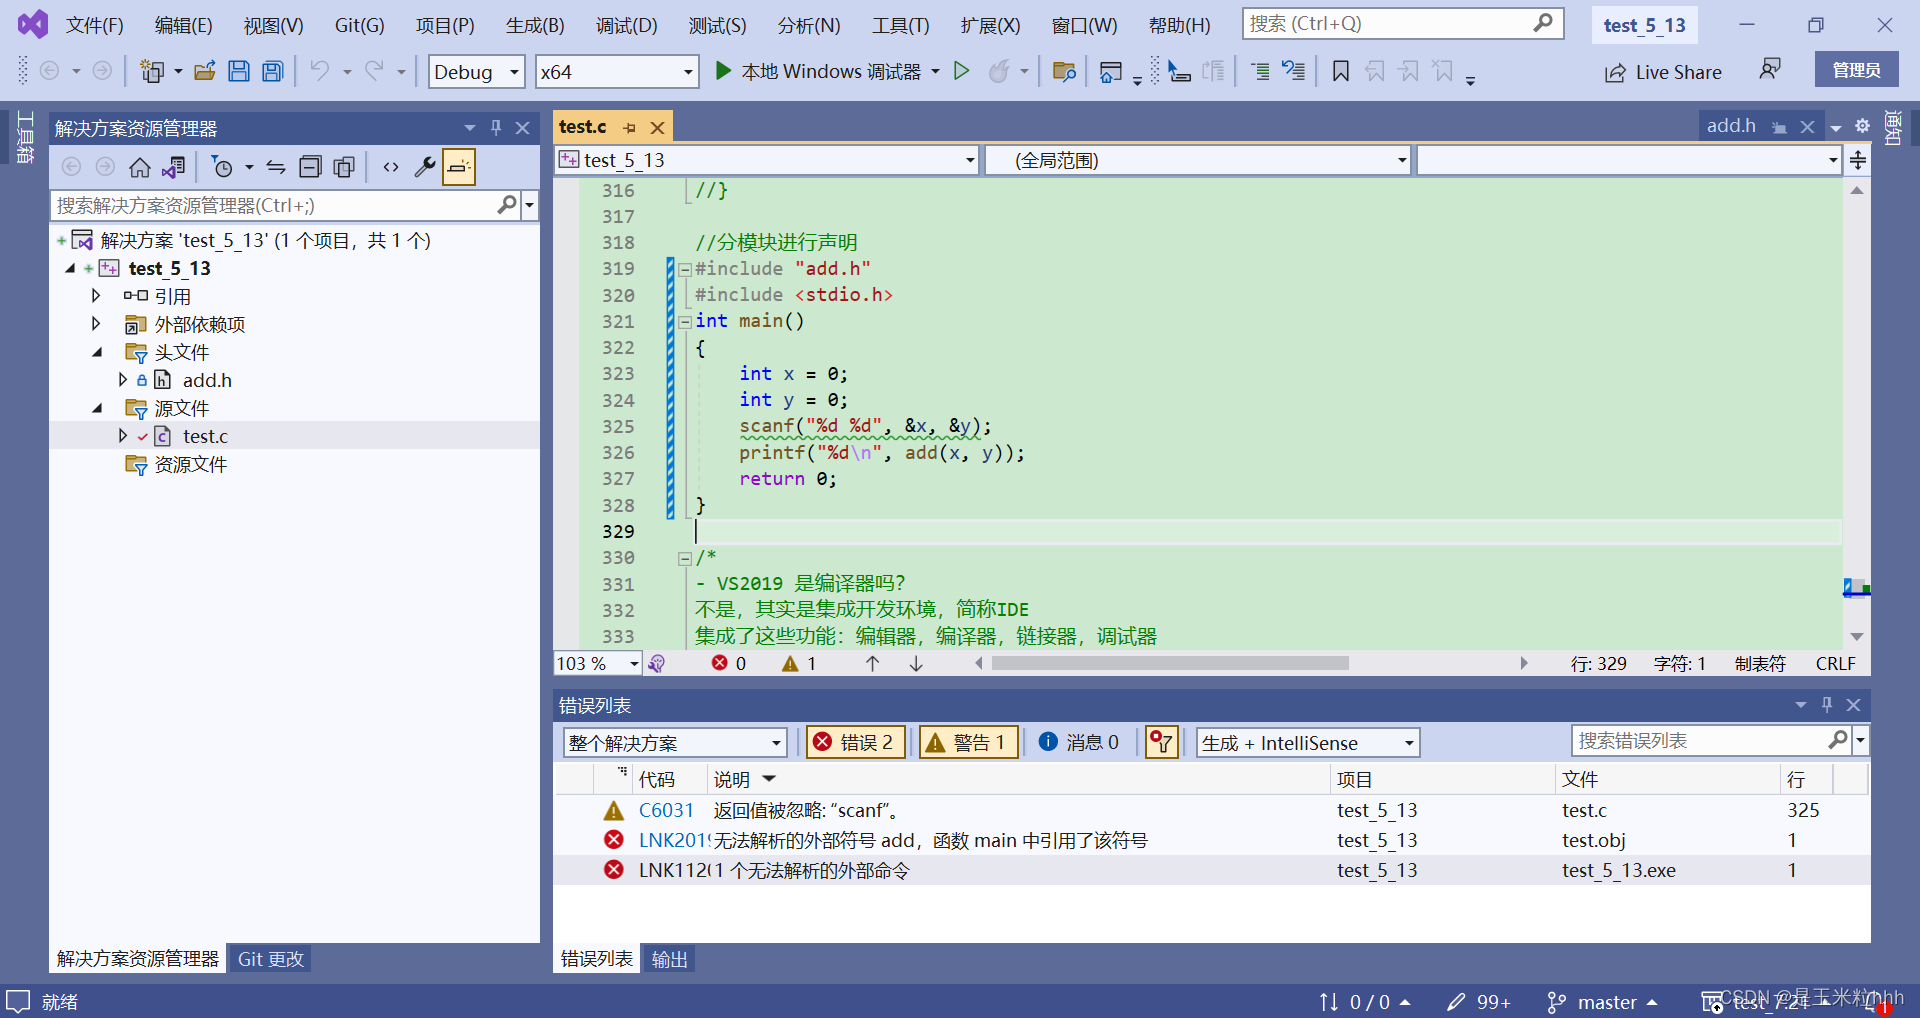This screenshot has width=1920, height=1018.
Task: Click the split editor icon above the scrollbar
Action: point(1858,160)
